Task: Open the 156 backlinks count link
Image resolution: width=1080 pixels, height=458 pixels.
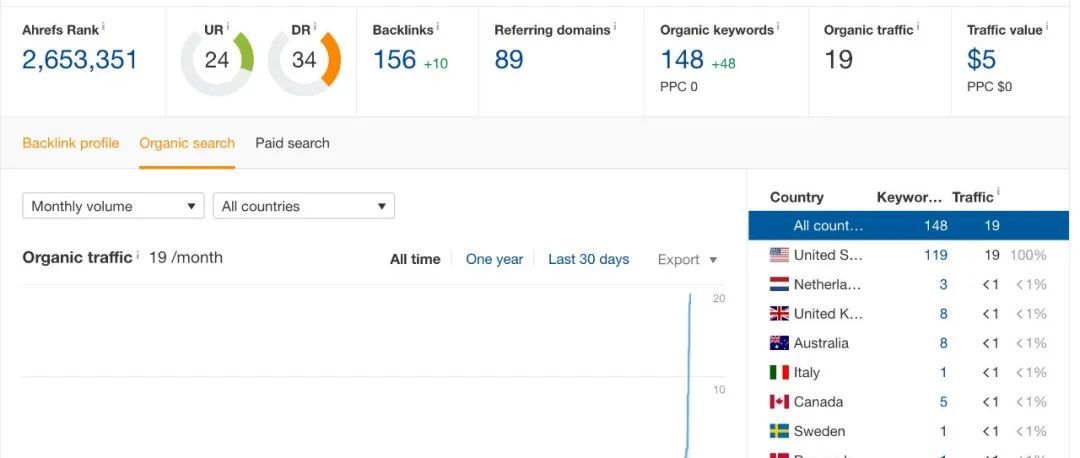Action: [395, 60]
